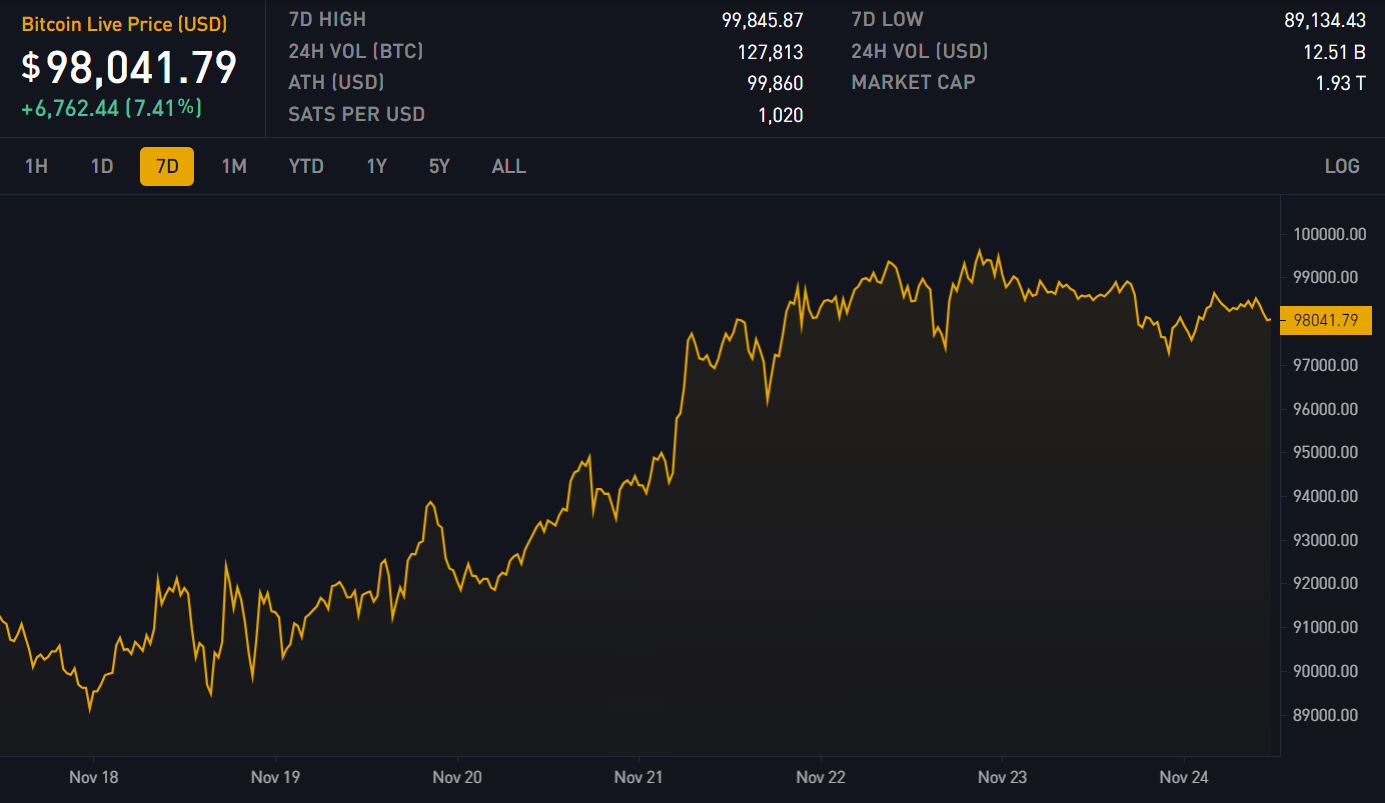Click the 98041.79 current price axis tag
The height and width of the screenshot is (803, 1385).
tap(1326, 320)
